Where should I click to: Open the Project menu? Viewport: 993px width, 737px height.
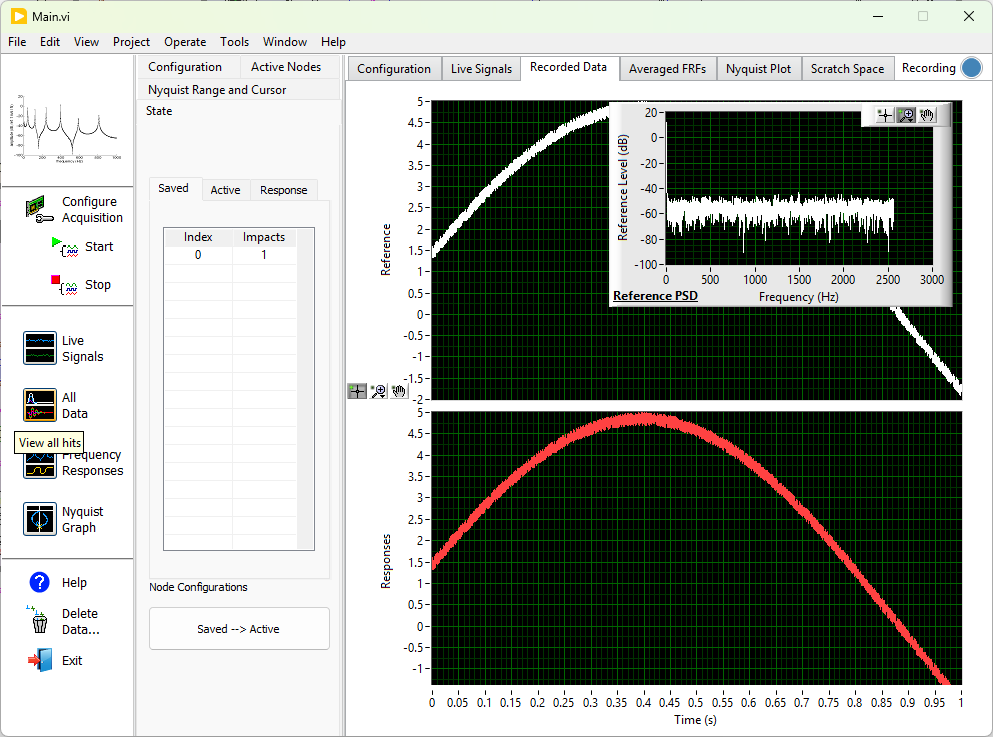pyautogui.click(x=131, y=42)
